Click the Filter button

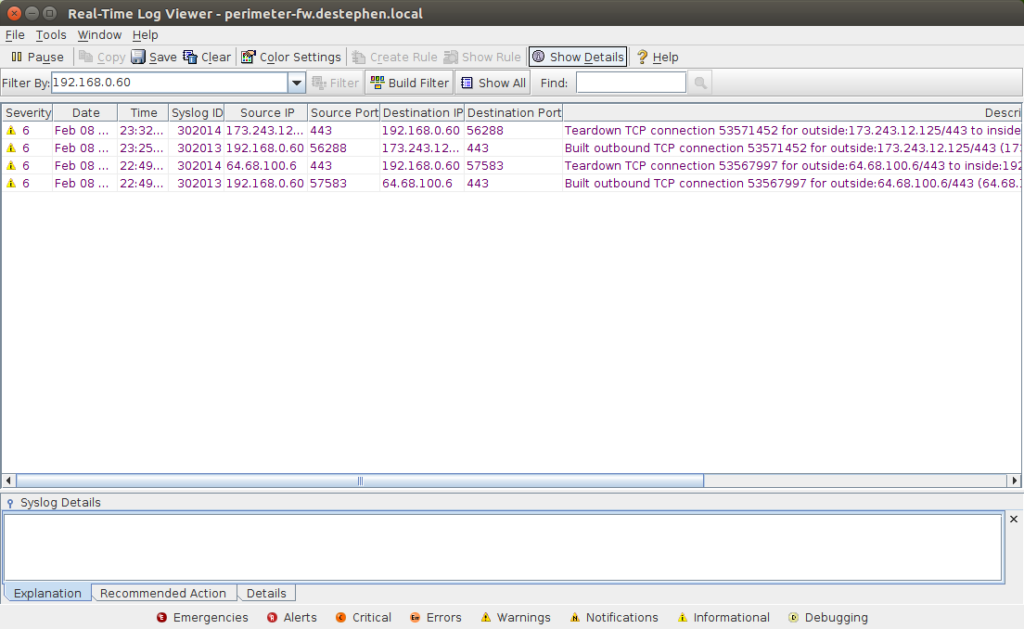pyautogui.click(x=336, y=83)
